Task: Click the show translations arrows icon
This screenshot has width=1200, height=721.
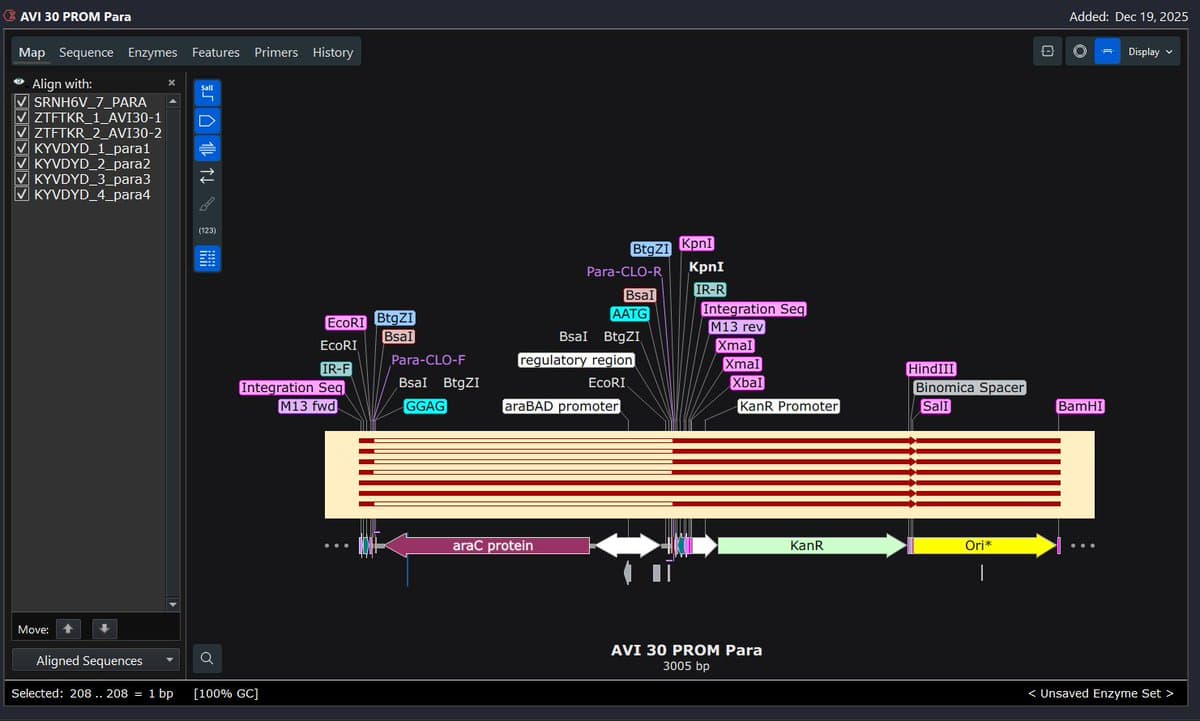Action: tap(207, 176)
